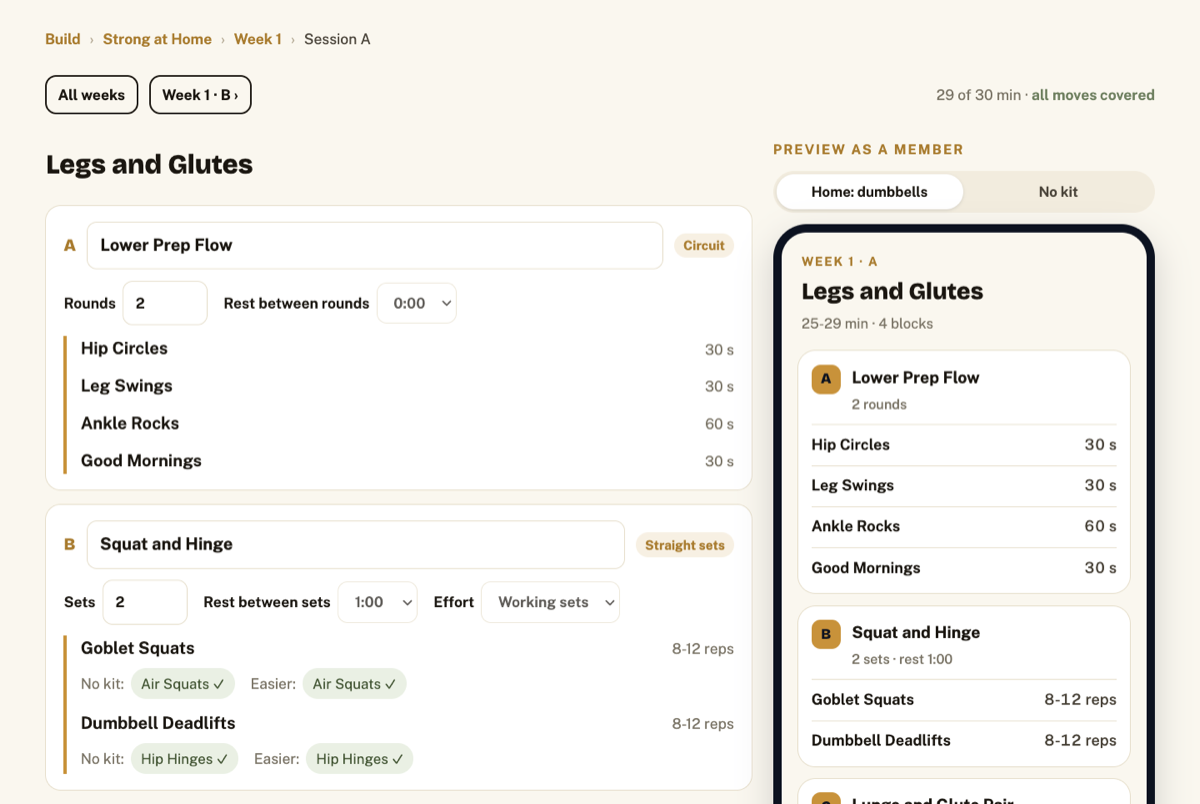Click Good Mornings row in member preview

(964, 567)
